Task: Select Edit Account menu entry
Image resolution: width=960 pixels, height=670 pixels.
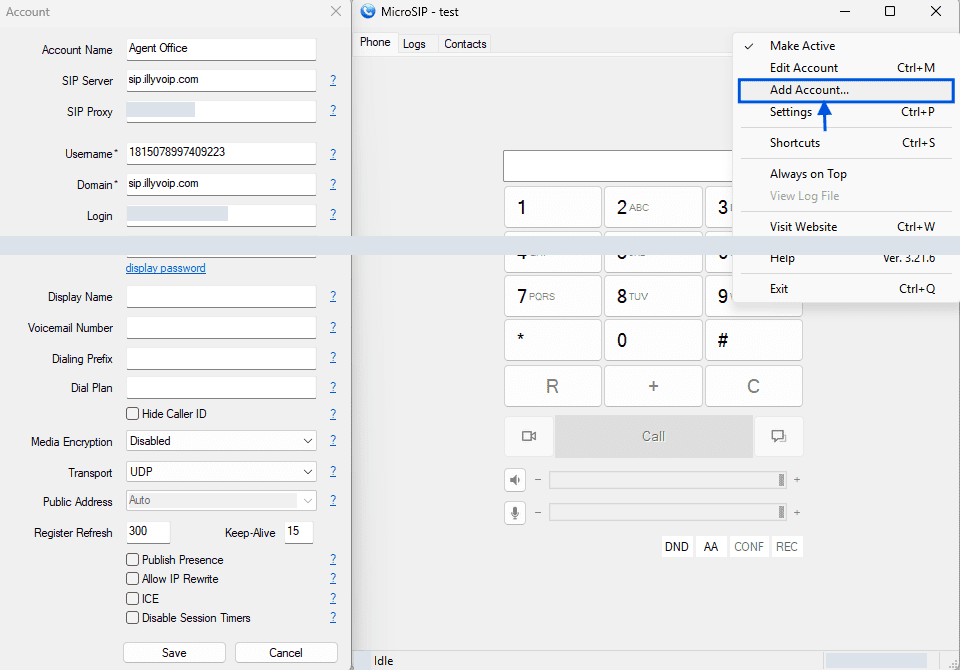Action: coord(846,68)
